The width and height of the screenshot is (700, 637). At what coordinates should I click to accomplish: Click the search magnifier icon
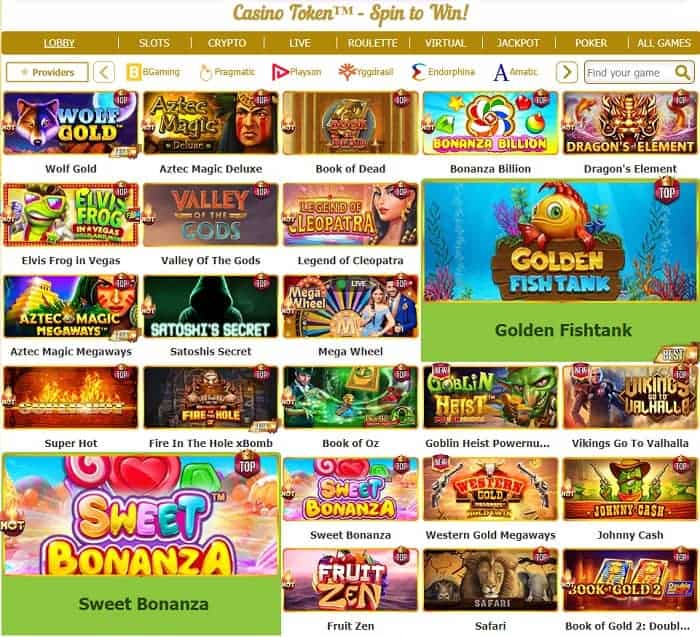pyautogui.click(x=682, y=72)
